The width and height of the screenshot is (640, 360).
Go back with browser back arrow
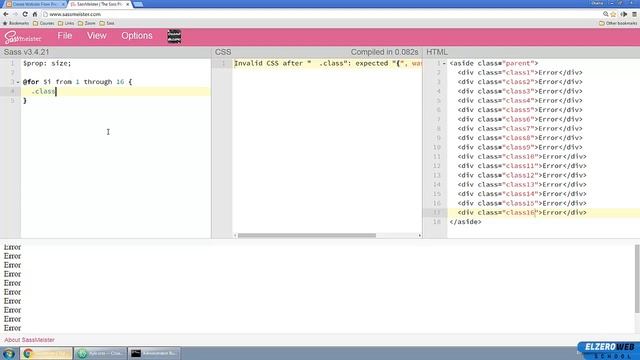click(x=6, y=14)
